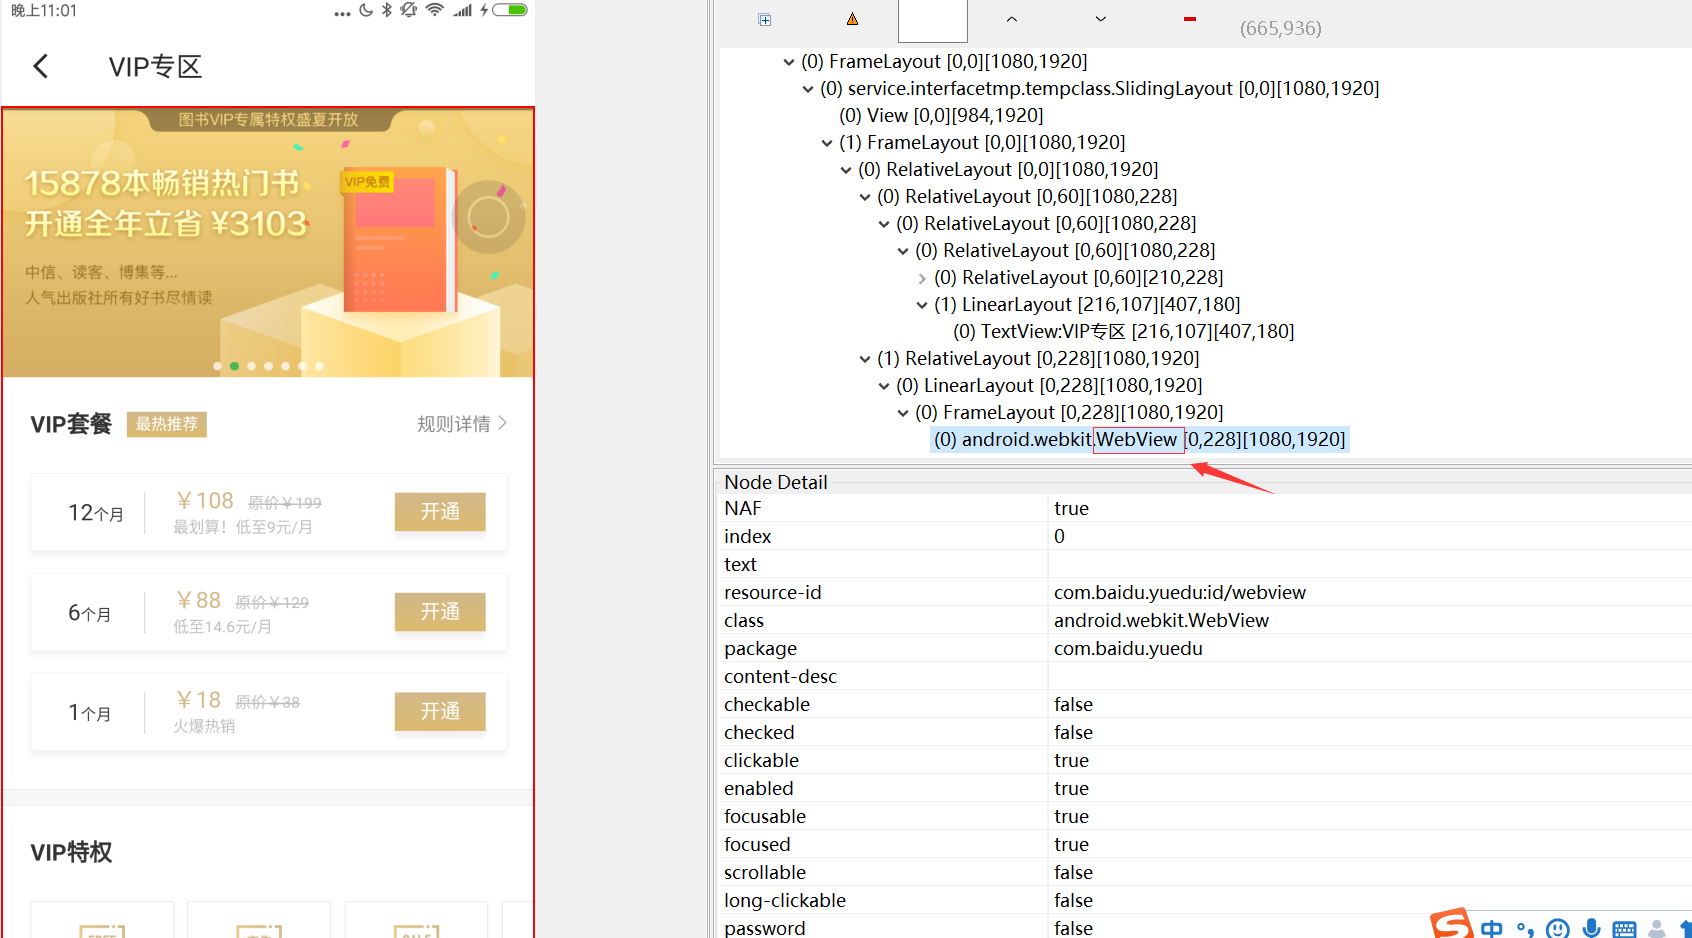Open 规则详情 link
The height and width of the screenshot is (938, 1692).
[454, 424]
